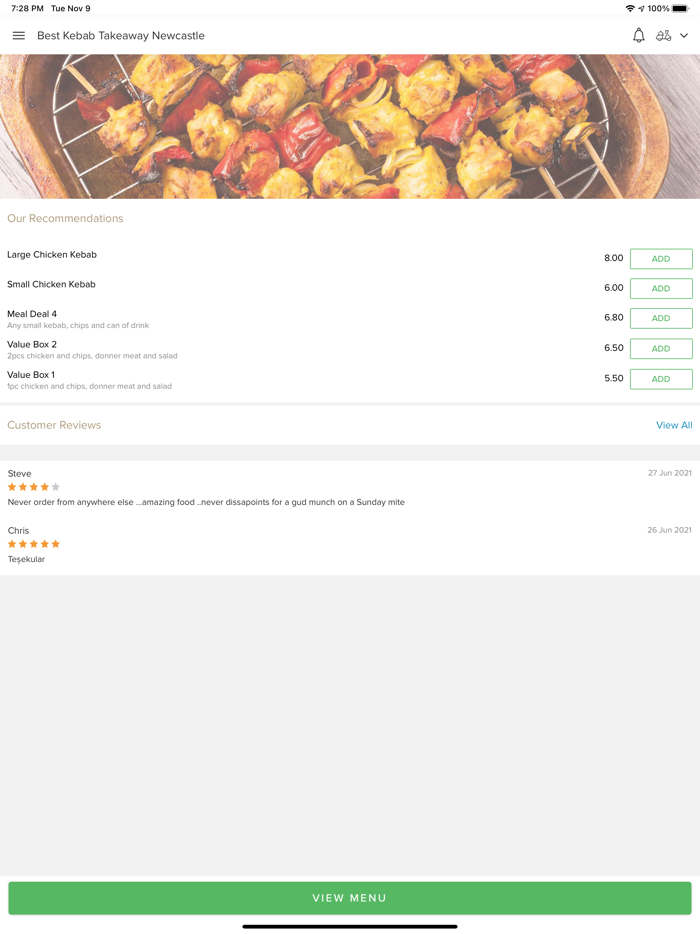Add Value Box 1 to order

pyautogui.click(x=660, y=379)
